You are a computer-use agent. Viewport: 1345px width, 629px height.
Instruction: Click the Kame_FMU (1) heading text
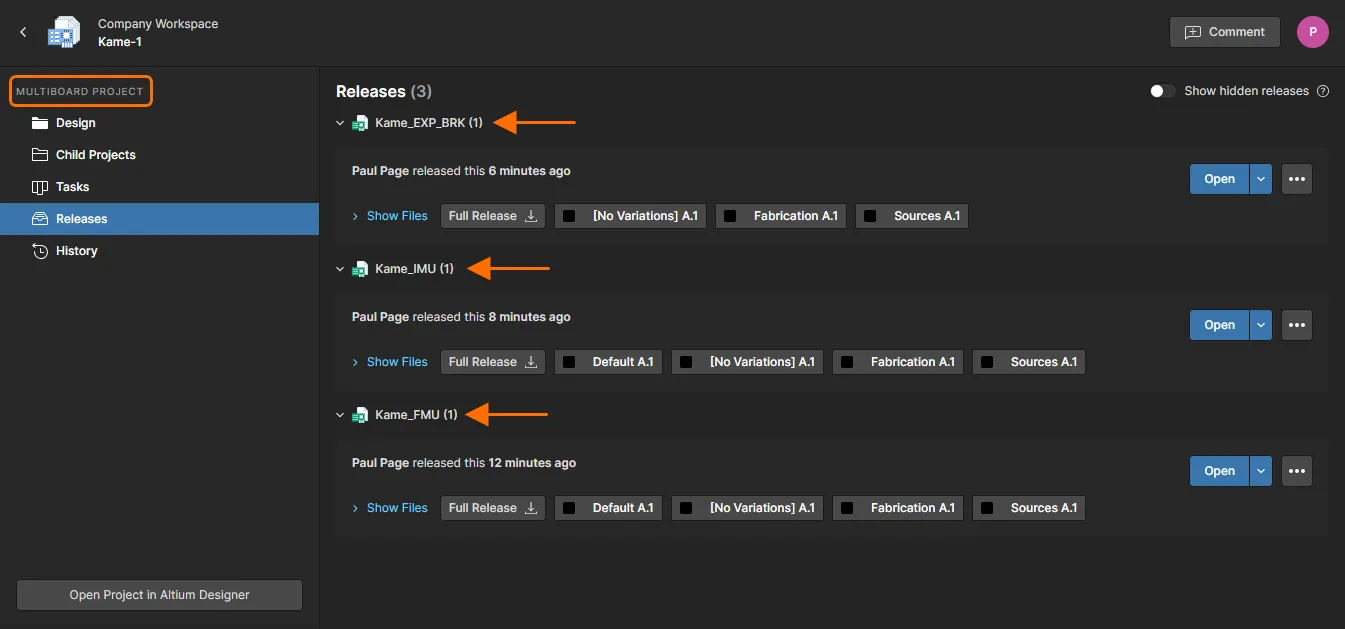pos(416,415)
